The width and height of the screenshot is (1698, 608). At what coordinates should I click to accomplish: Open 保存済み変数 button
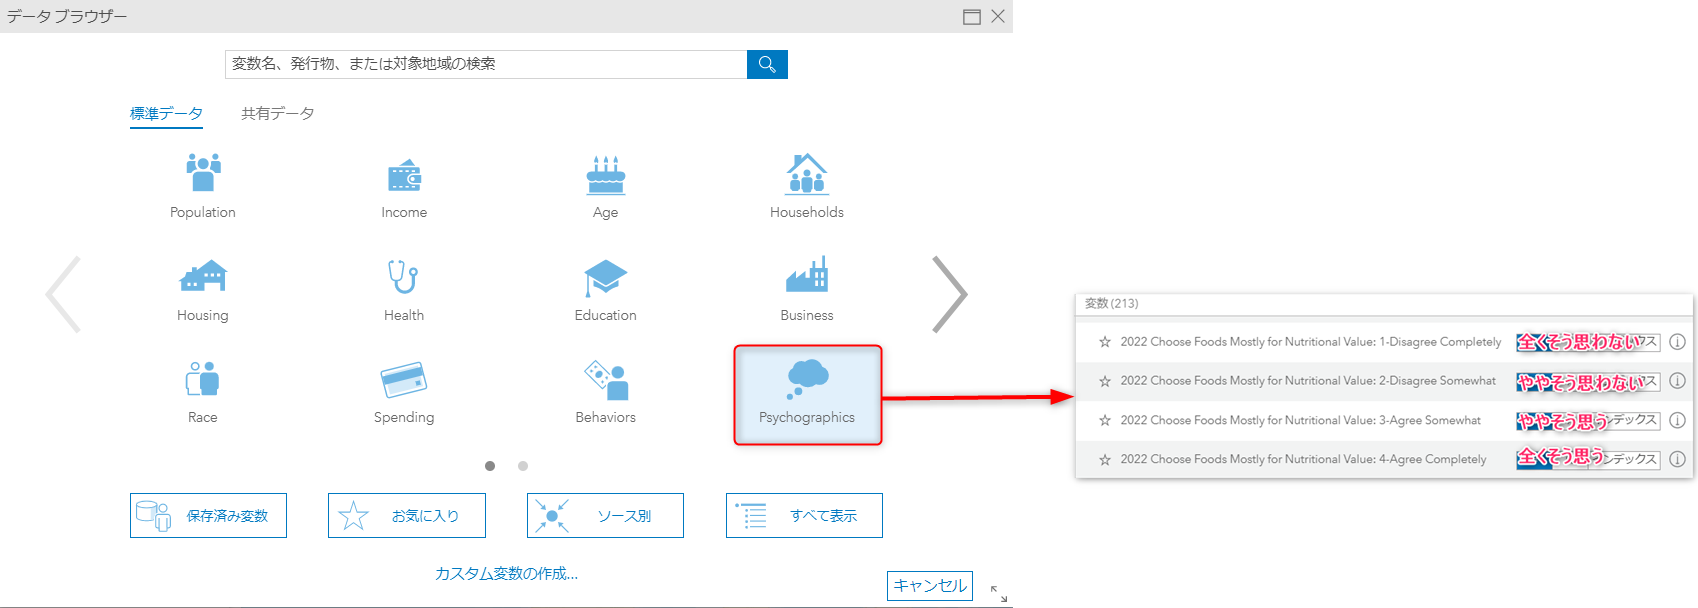click(x=208, y=515)
